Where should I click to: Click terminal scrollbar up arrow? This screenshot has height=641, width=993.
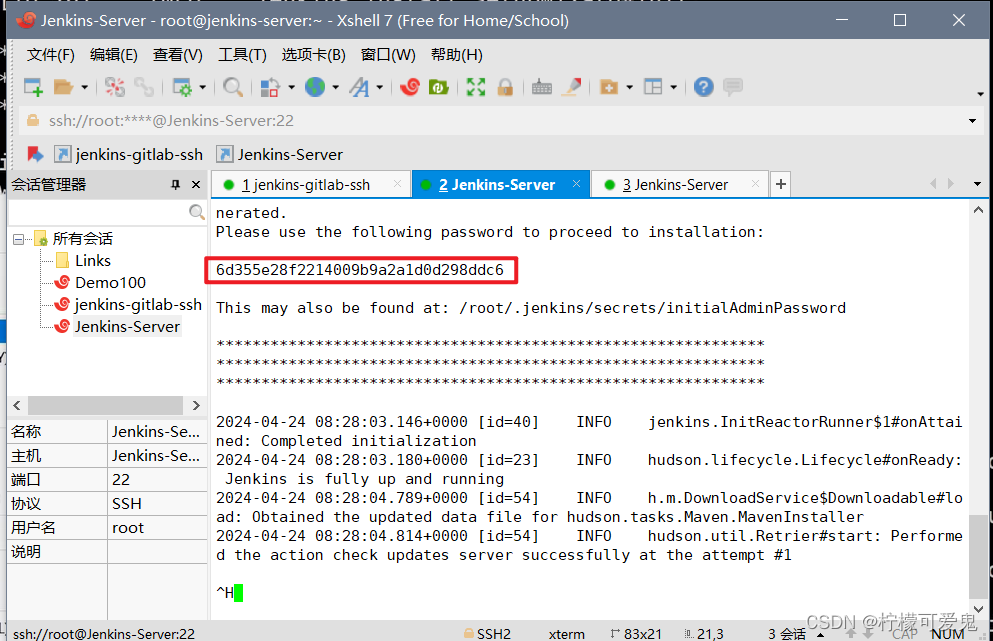(978, 210)
